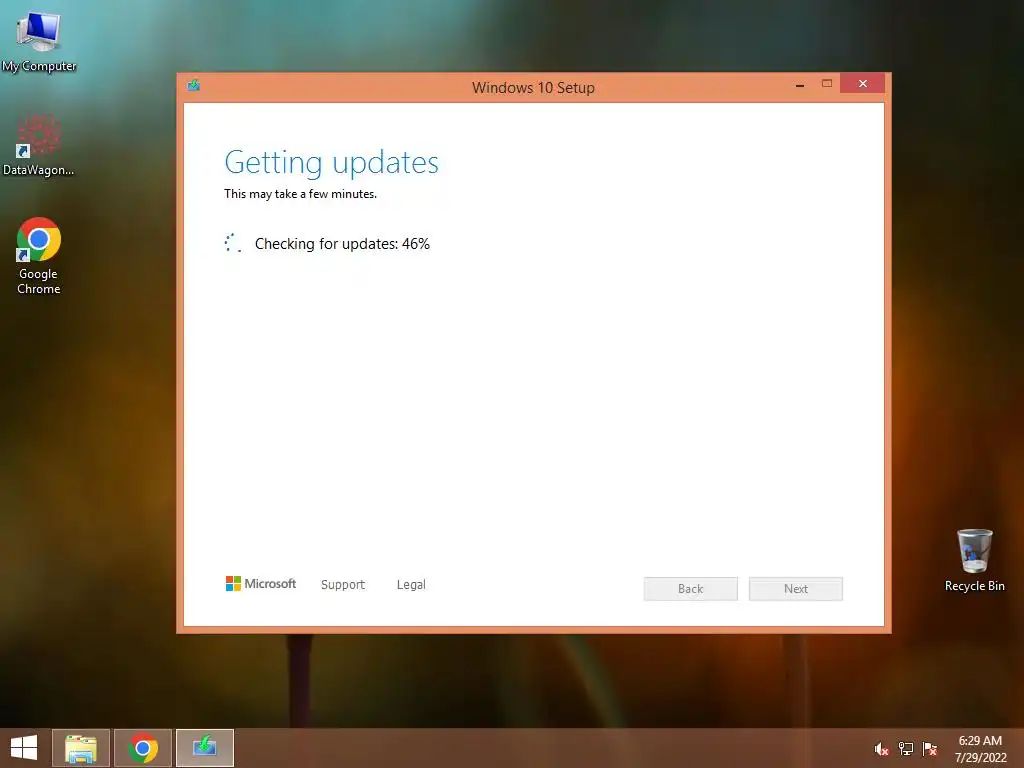Click the Setup window title bar icon
1024x768 pixels.
(x=193, y=86)
